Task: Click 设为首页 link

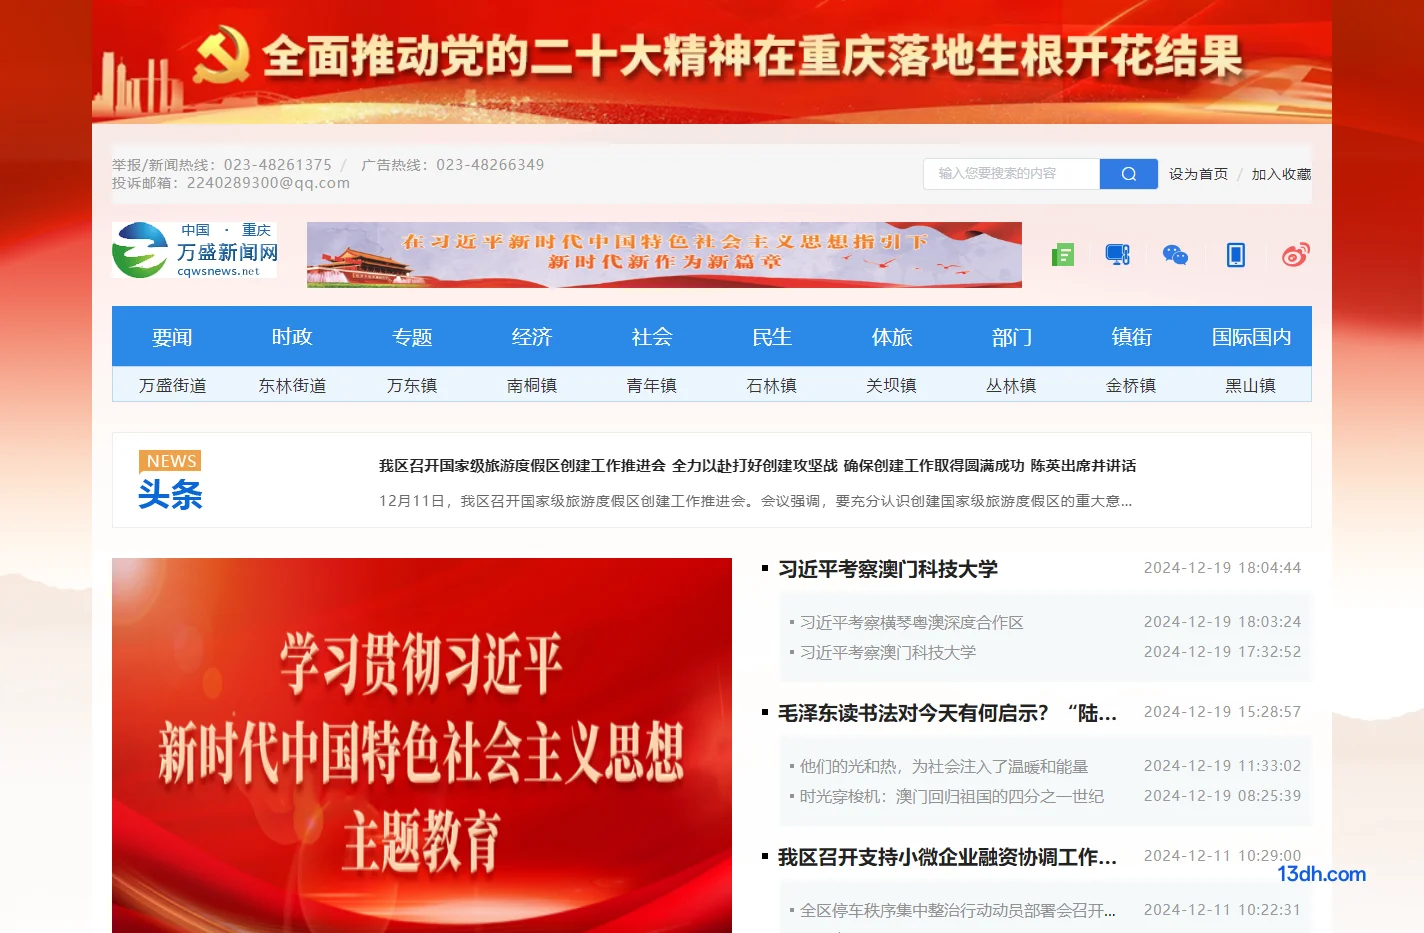Action: click(1198, 174)
